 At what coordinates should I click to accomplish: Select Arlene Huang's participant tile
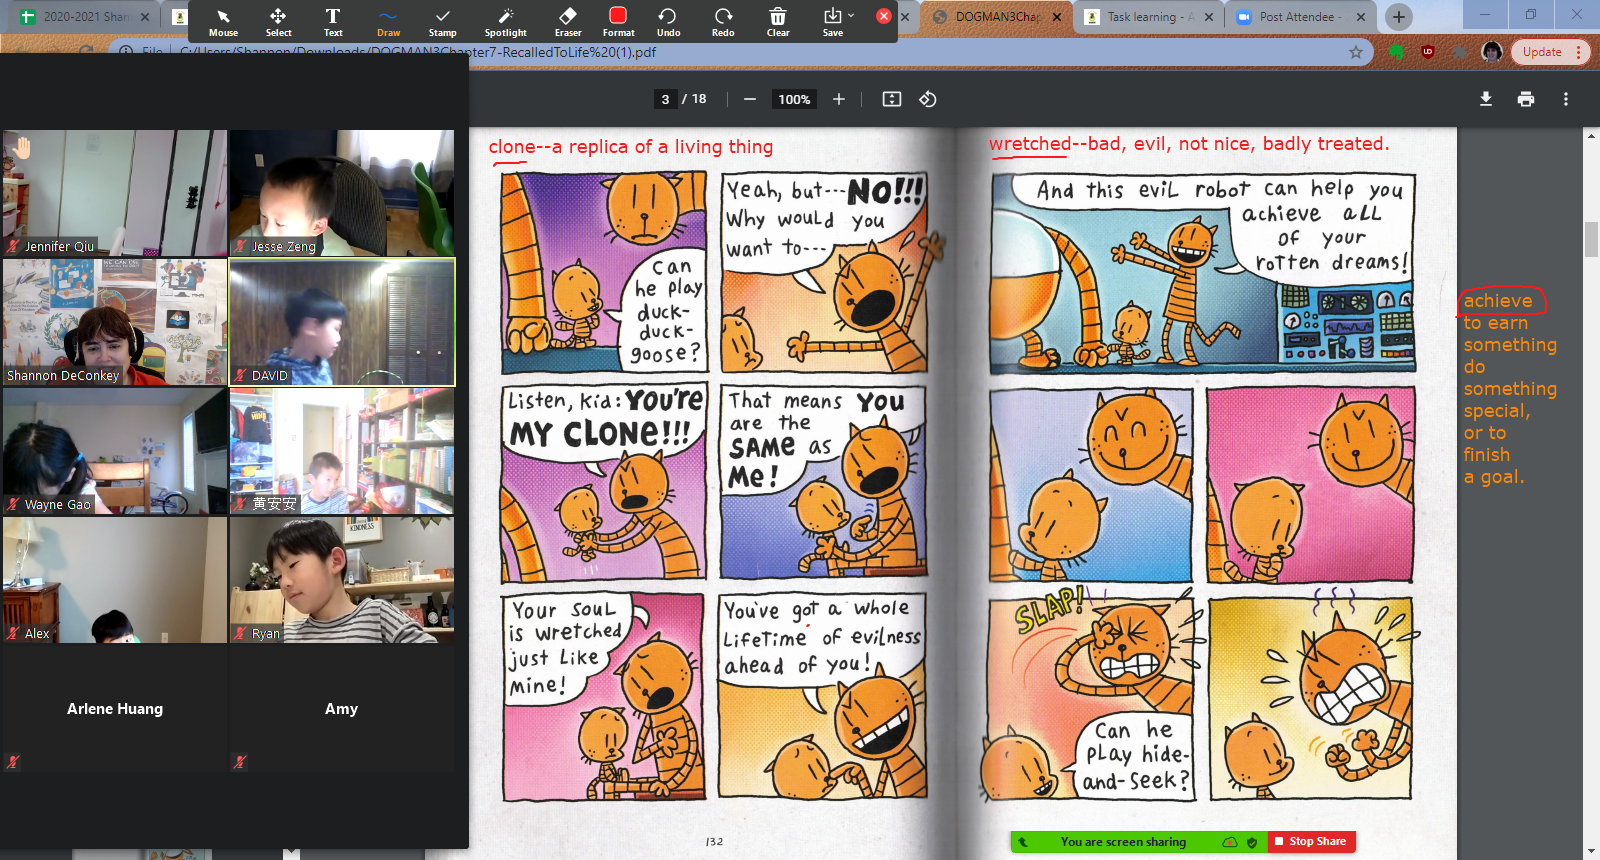115,709
